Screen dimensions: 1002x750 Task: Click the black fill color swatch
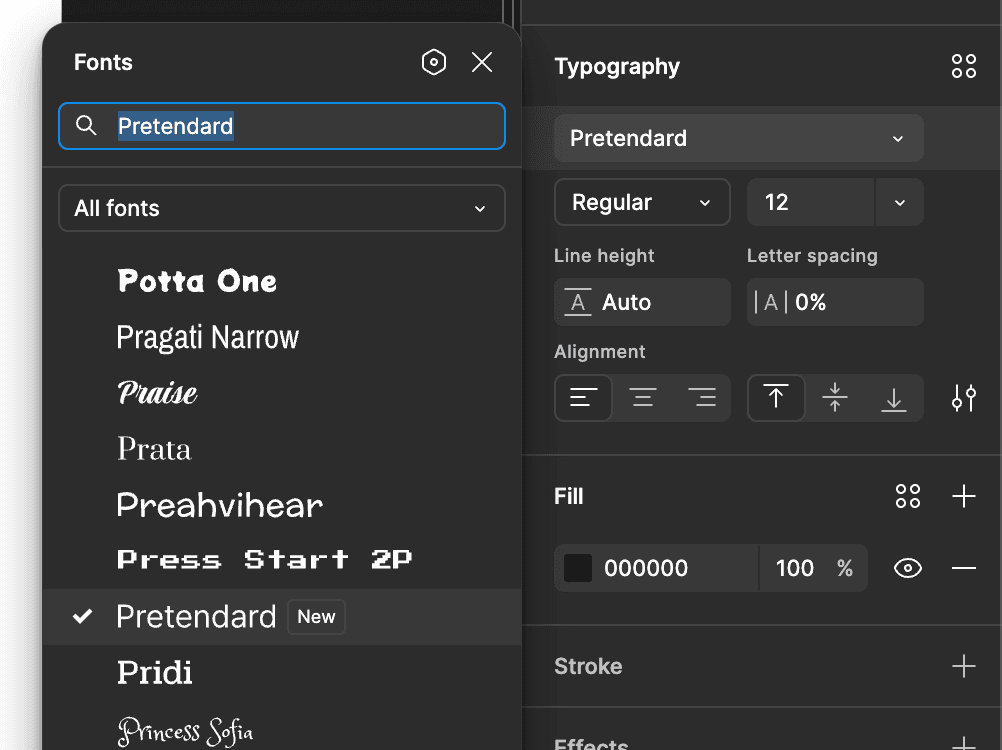coord(578,568)
